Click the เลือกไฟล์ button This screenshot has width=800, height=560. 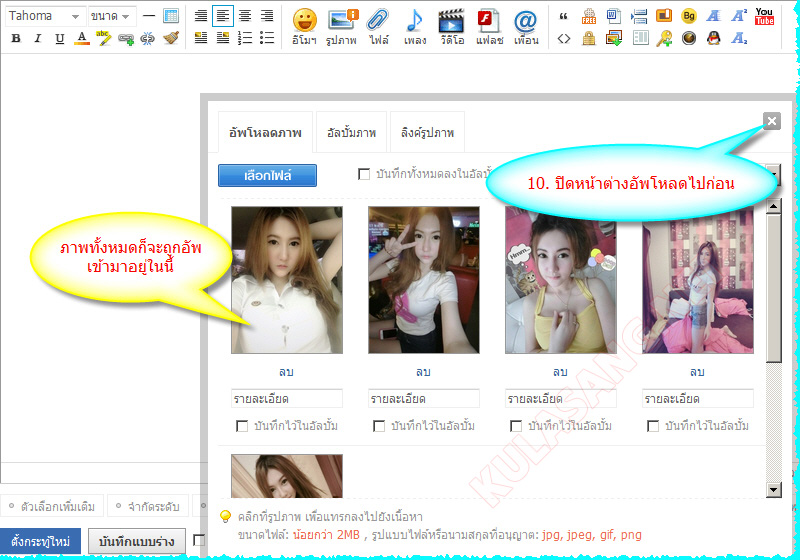(267, 175)
